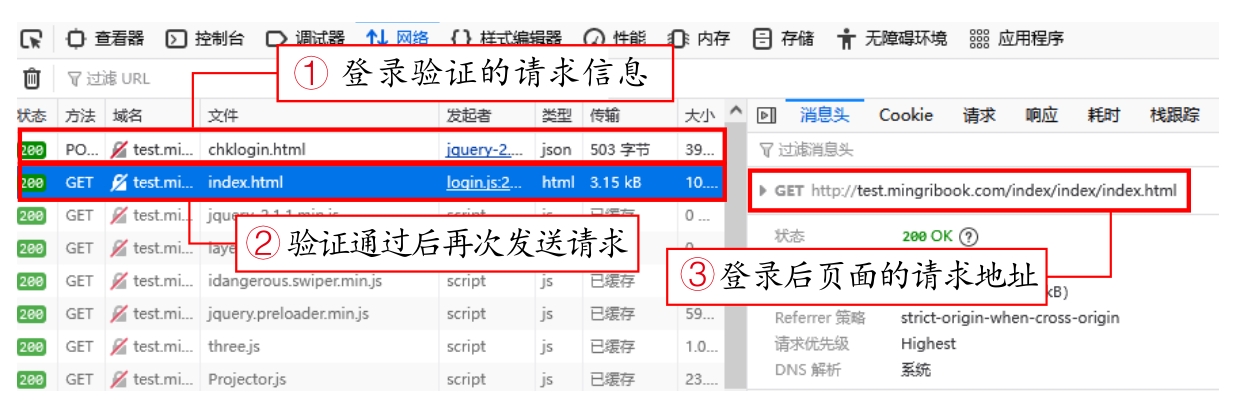Open the 应用程序 application tab
This screenshot has height=404, width=1233.
[1016, 39]
